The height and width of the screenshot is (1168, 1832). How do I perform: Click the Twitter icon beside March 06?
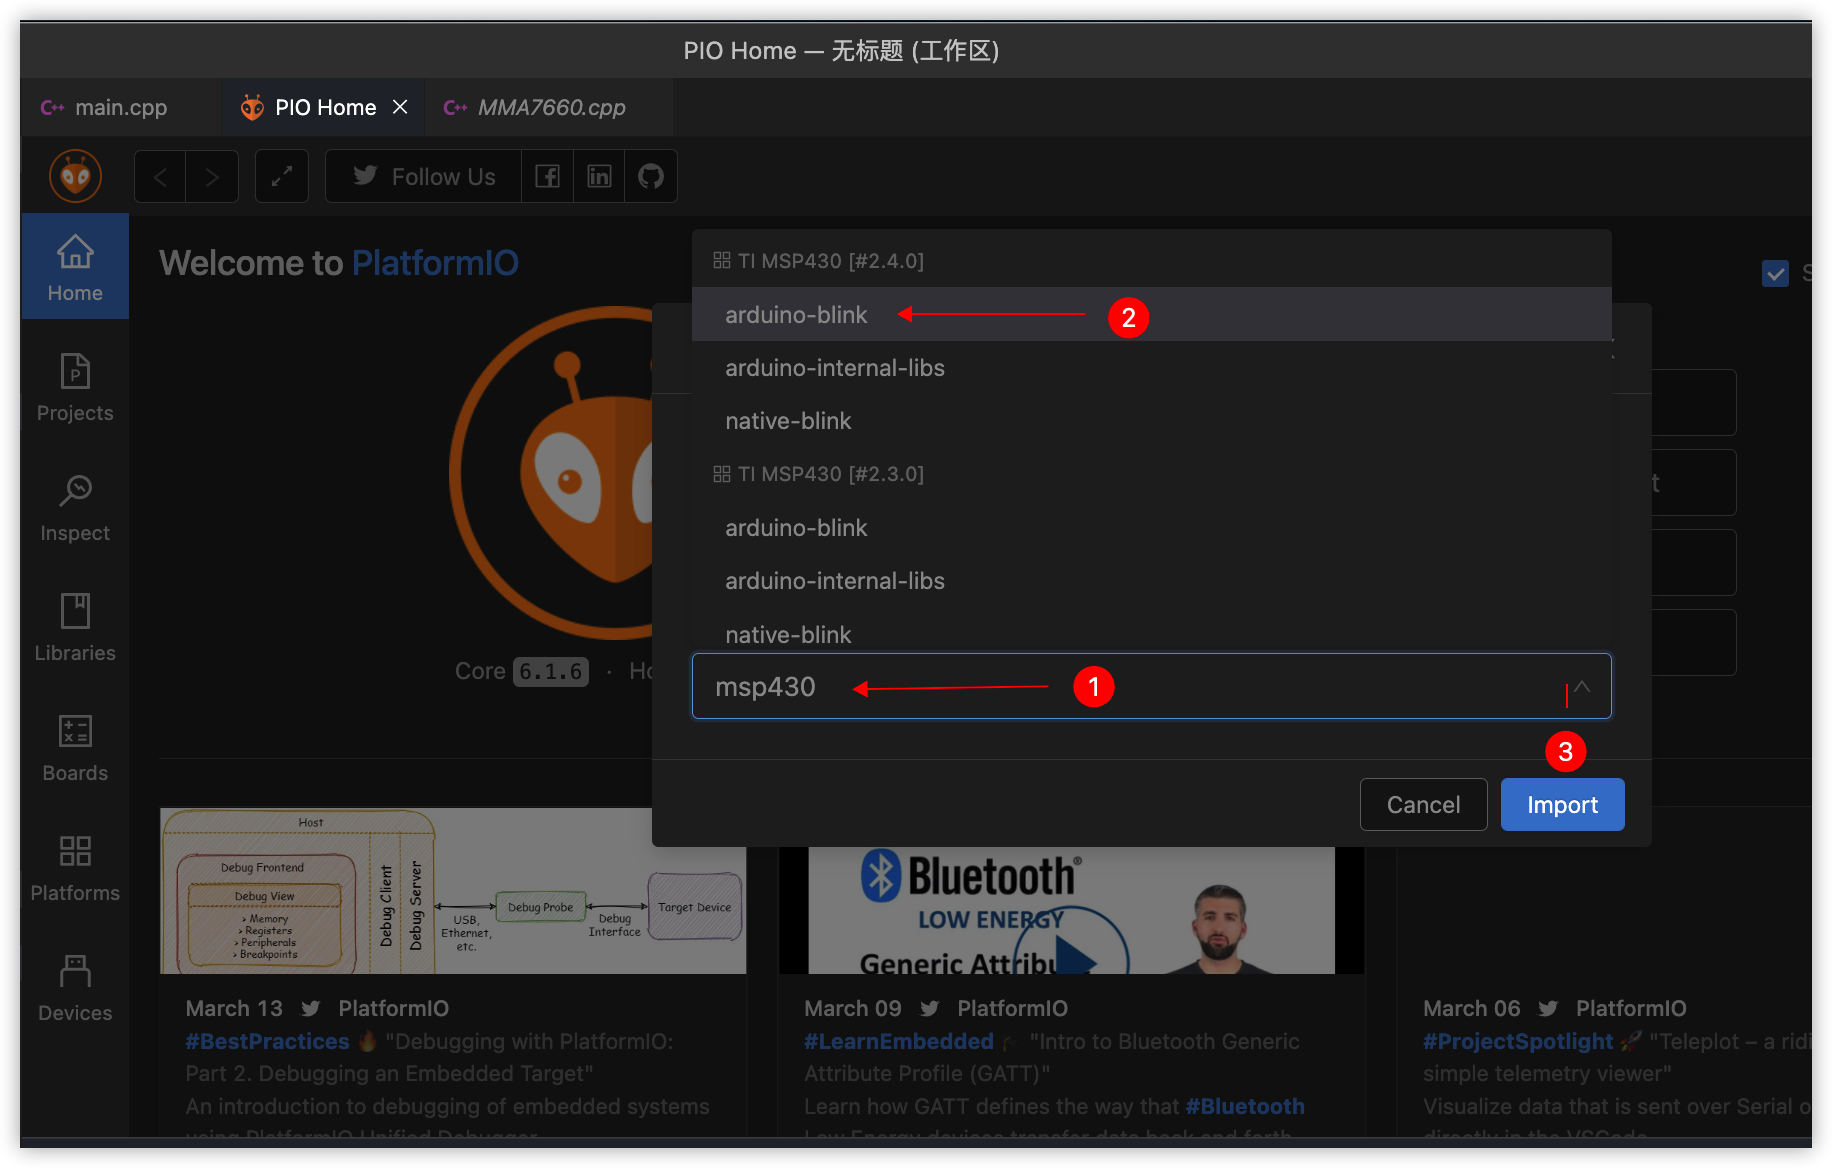point(1548,1008)
